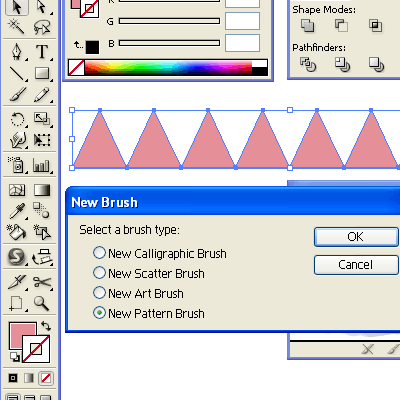
Task: Choose the Line Segment tool
Action: point(17,73)
